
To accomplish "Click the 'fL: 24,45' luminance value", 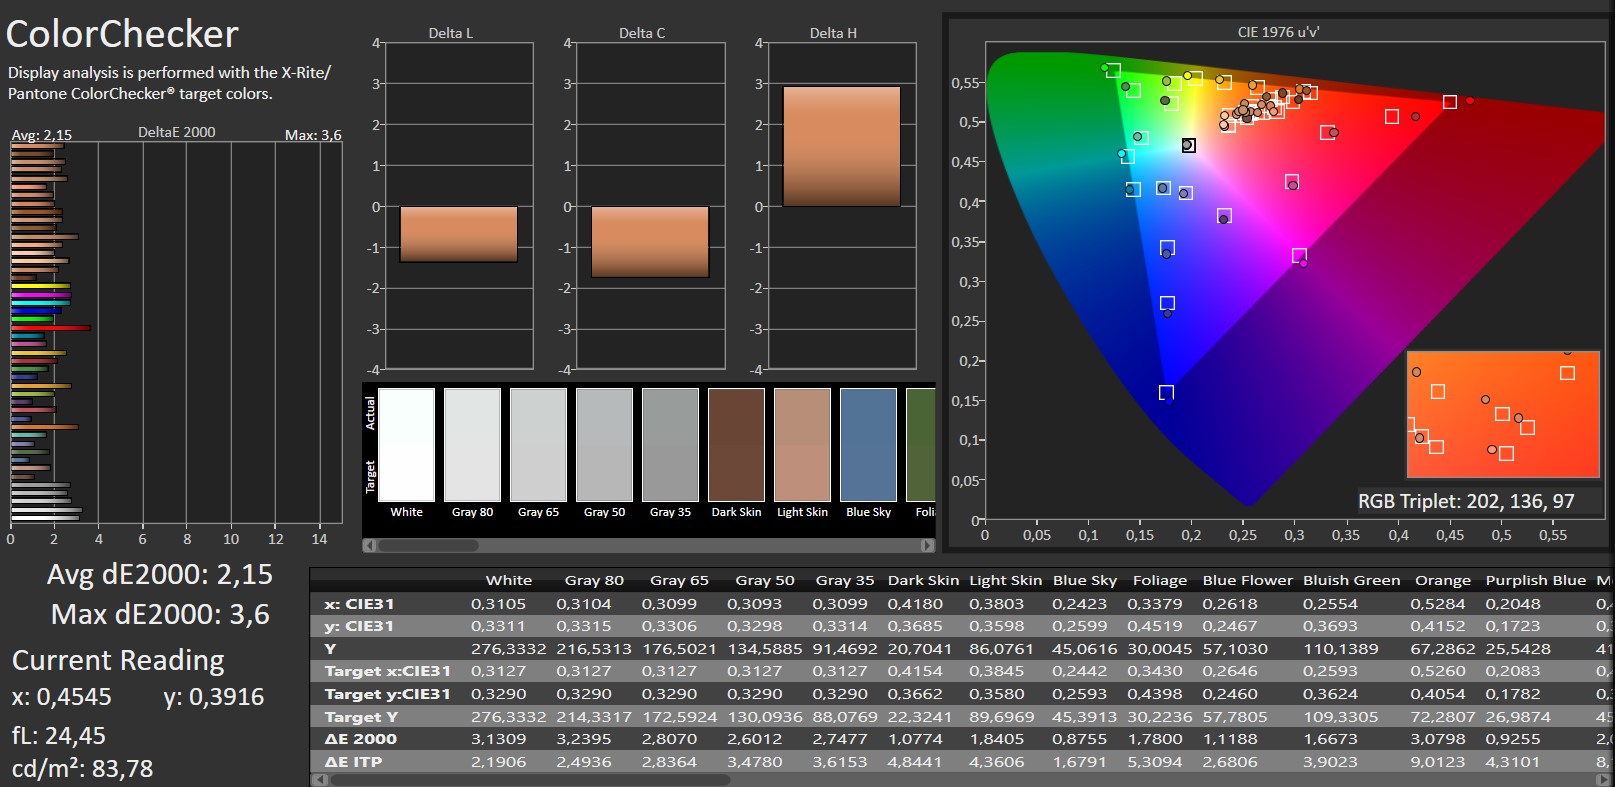I will click(x=59, y=736).
